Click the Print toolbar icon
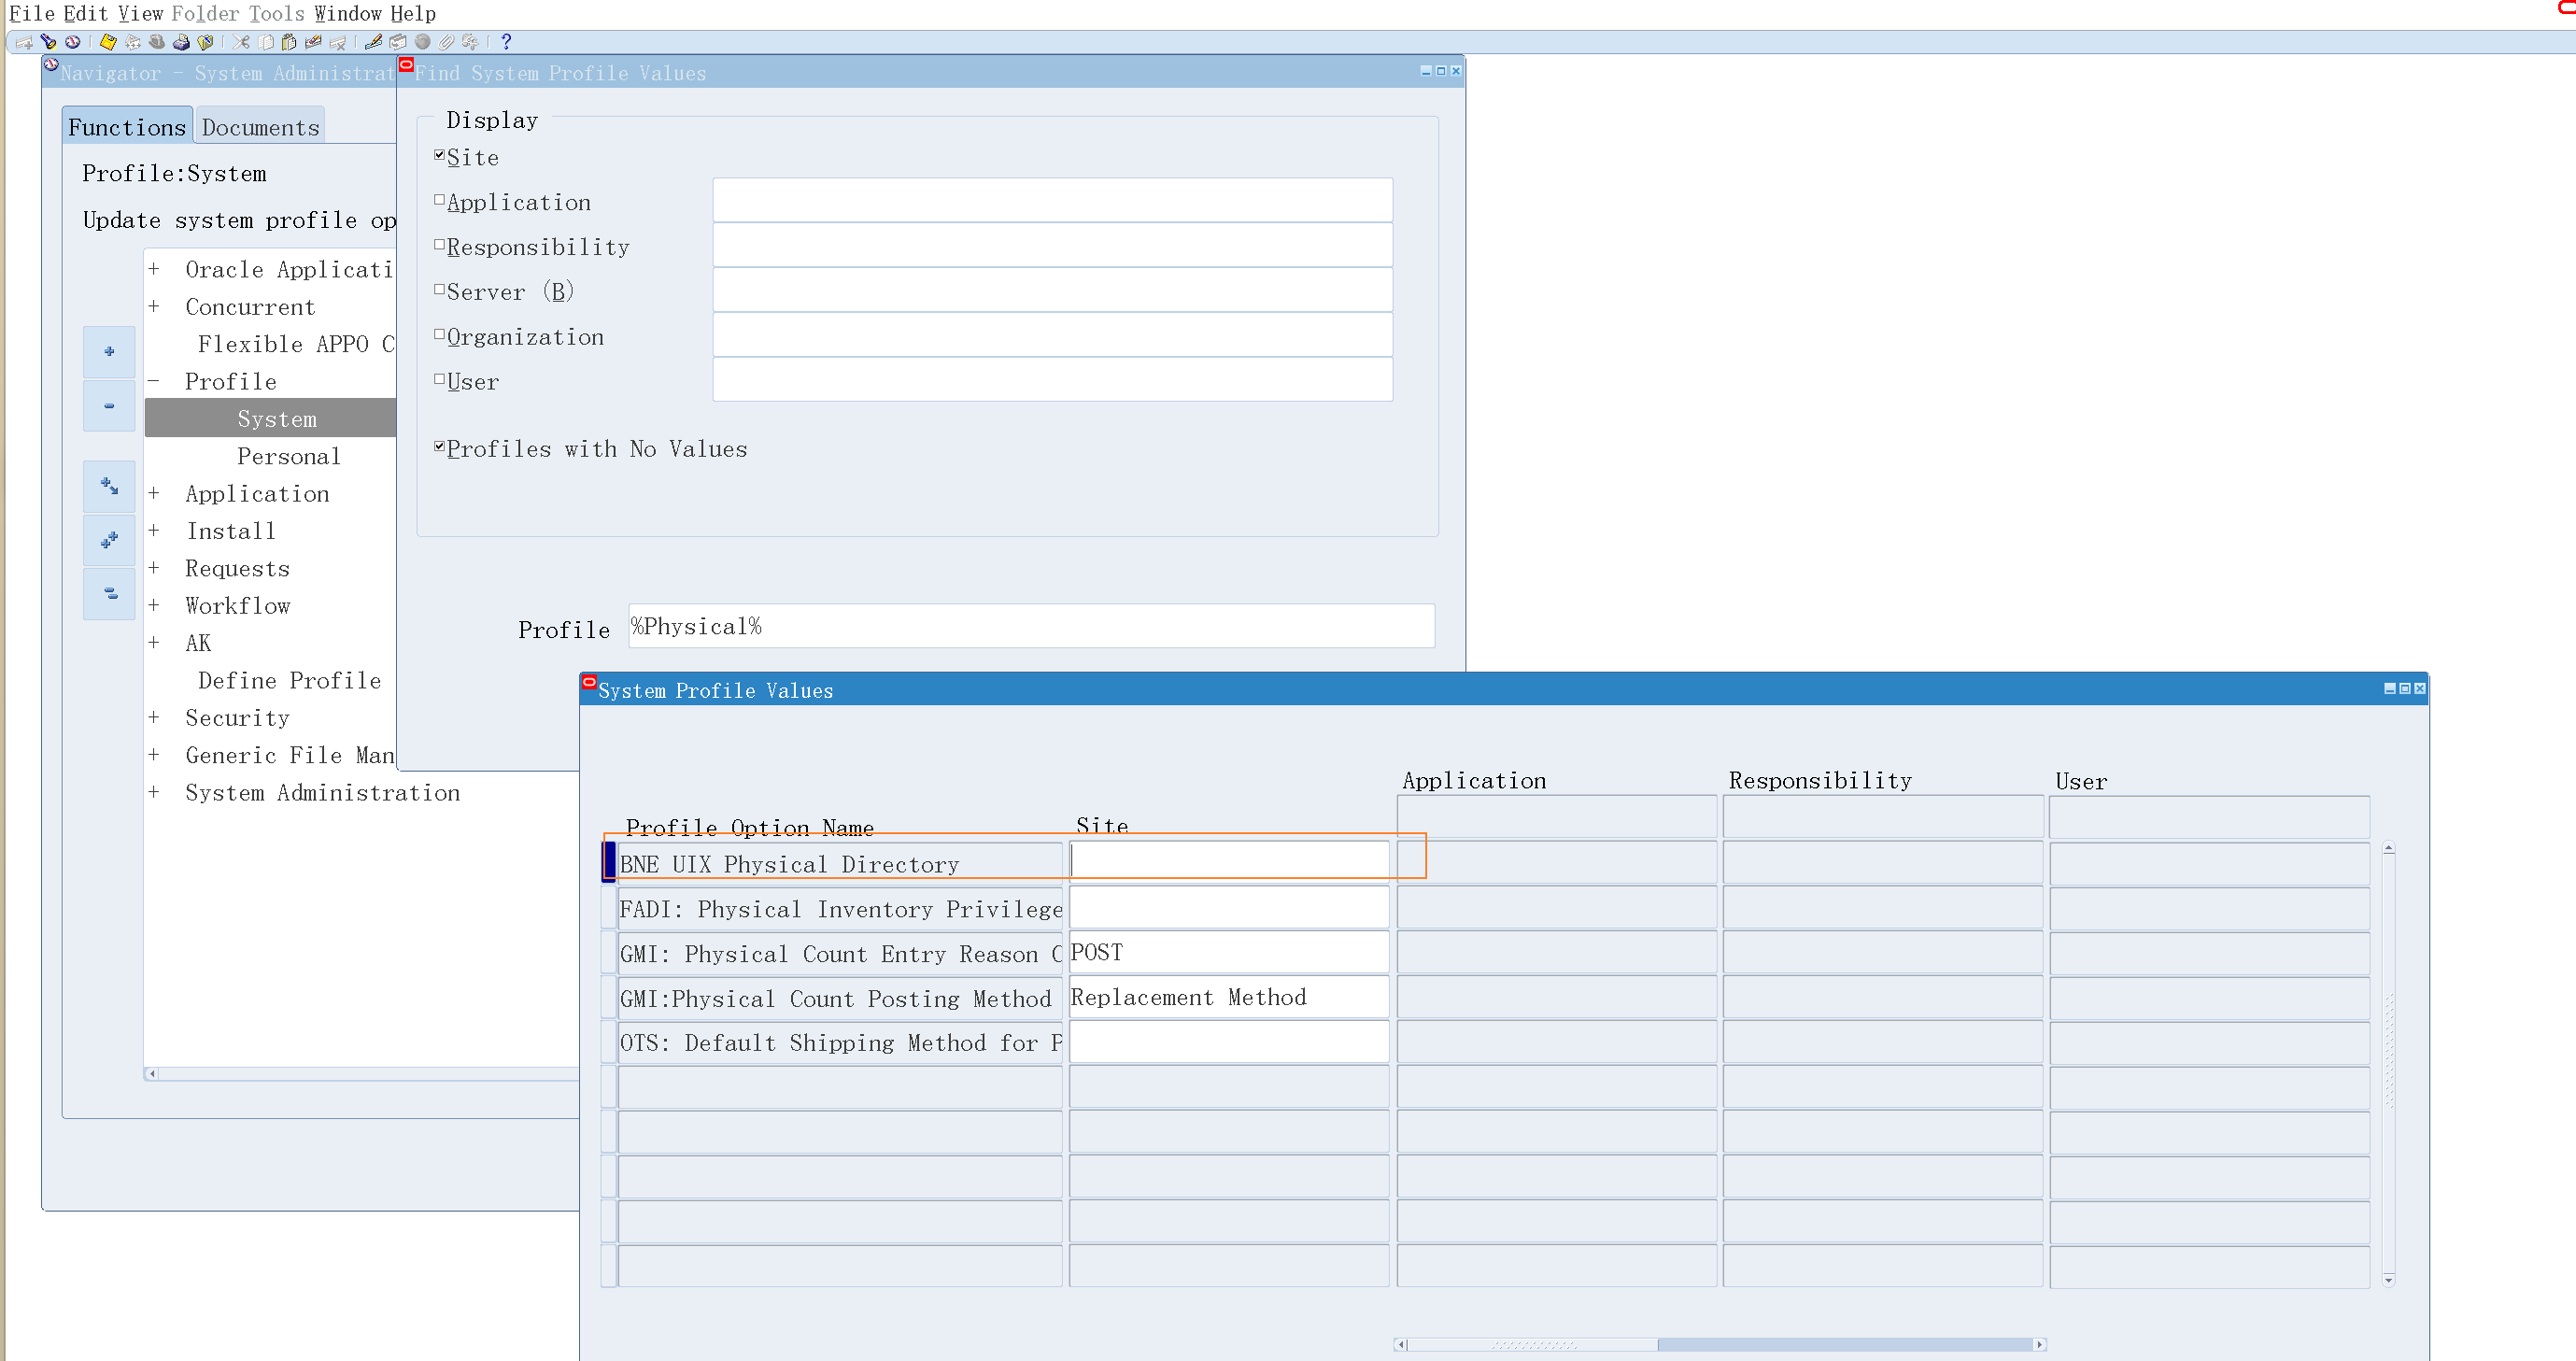 (x=181, y=42)
